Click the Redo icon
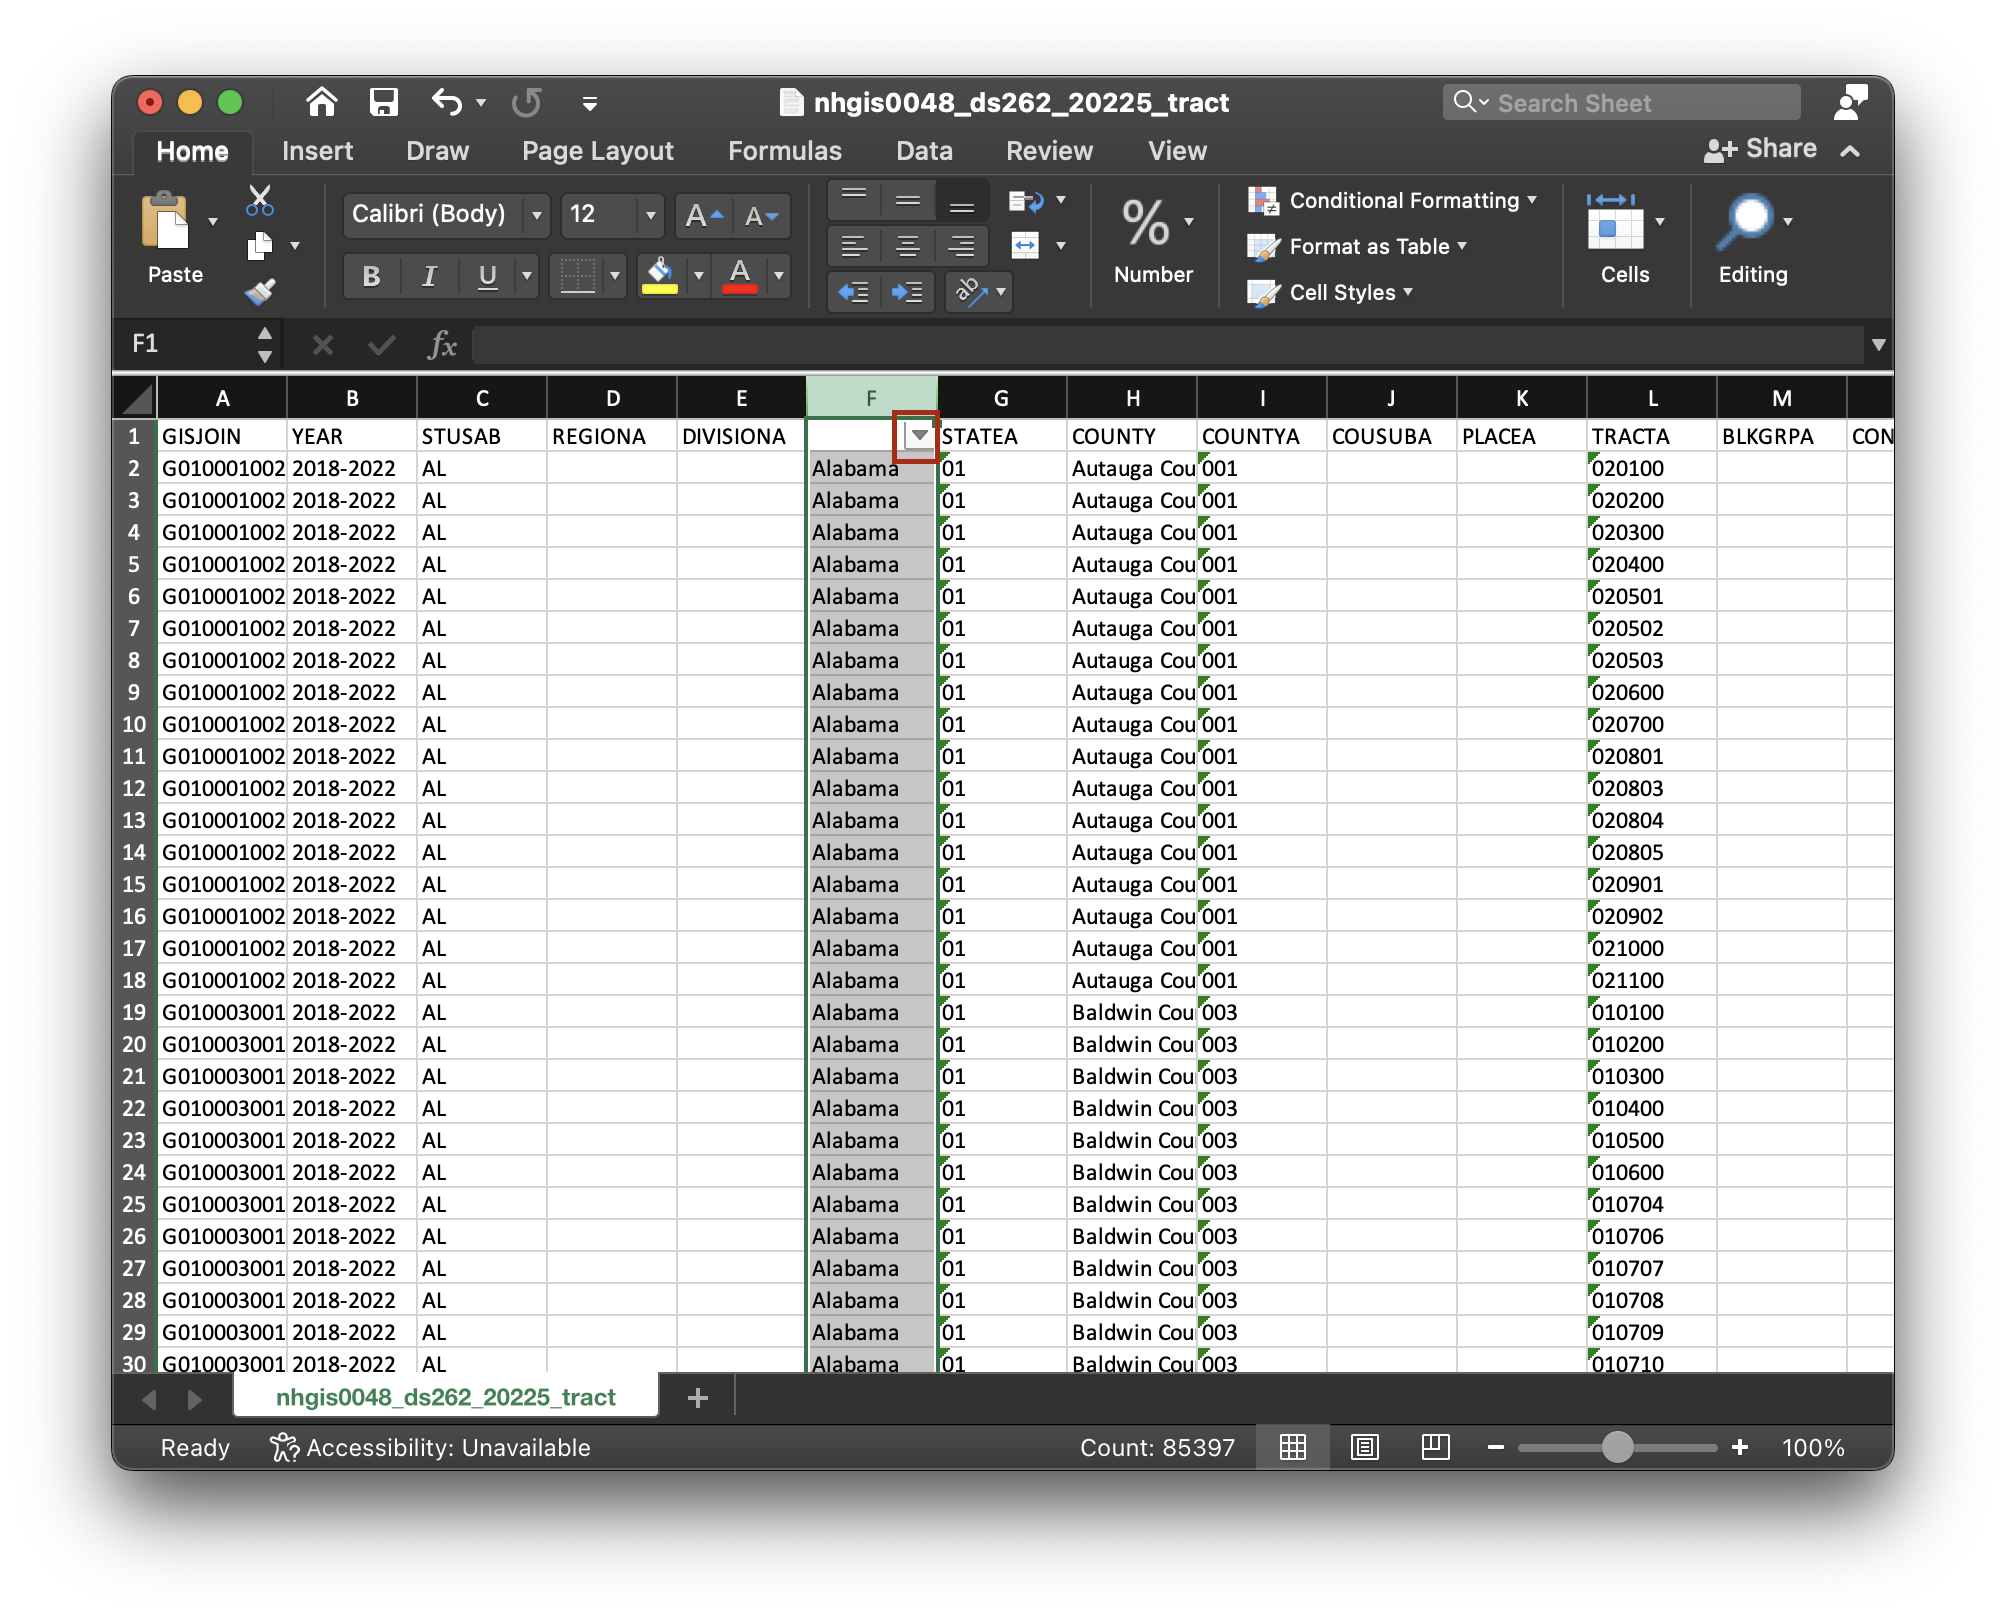Screen dimensions: 2006x1618 click(x=527, y=102)
